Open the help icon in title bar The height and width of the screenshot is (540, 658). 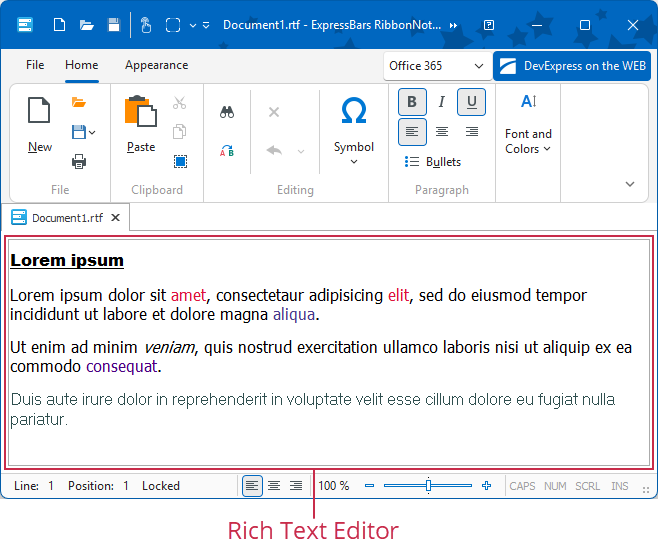click(x=489, y=25)
